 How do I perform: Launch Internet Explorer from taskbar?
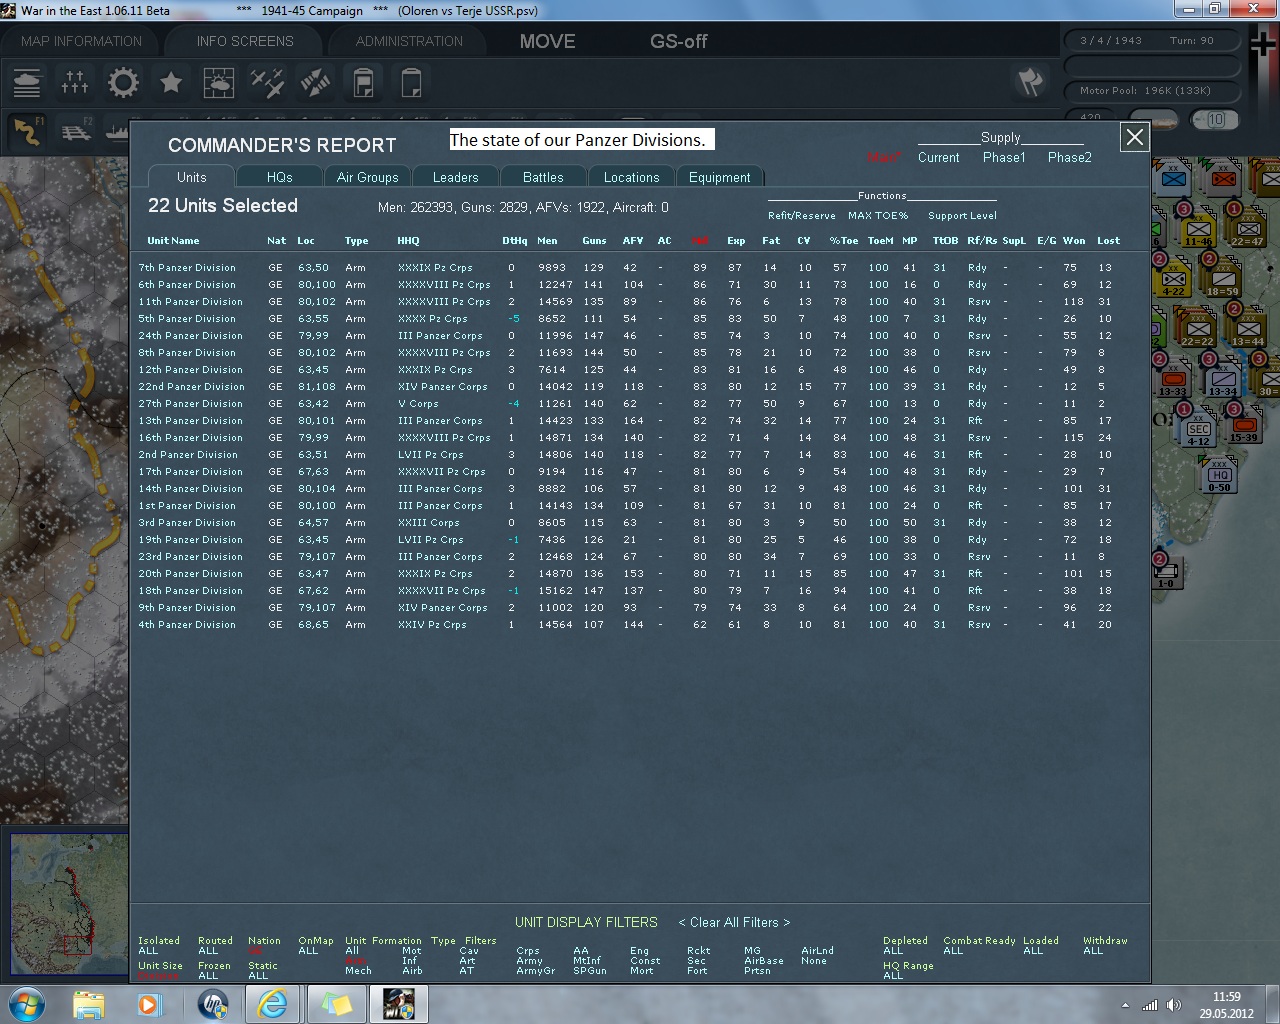click(x=273, y=1004)
